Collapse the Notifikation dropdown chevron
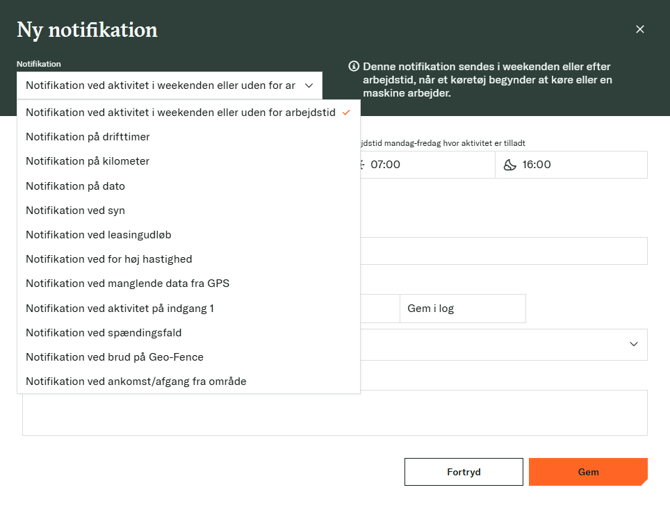 pos(309,86)
